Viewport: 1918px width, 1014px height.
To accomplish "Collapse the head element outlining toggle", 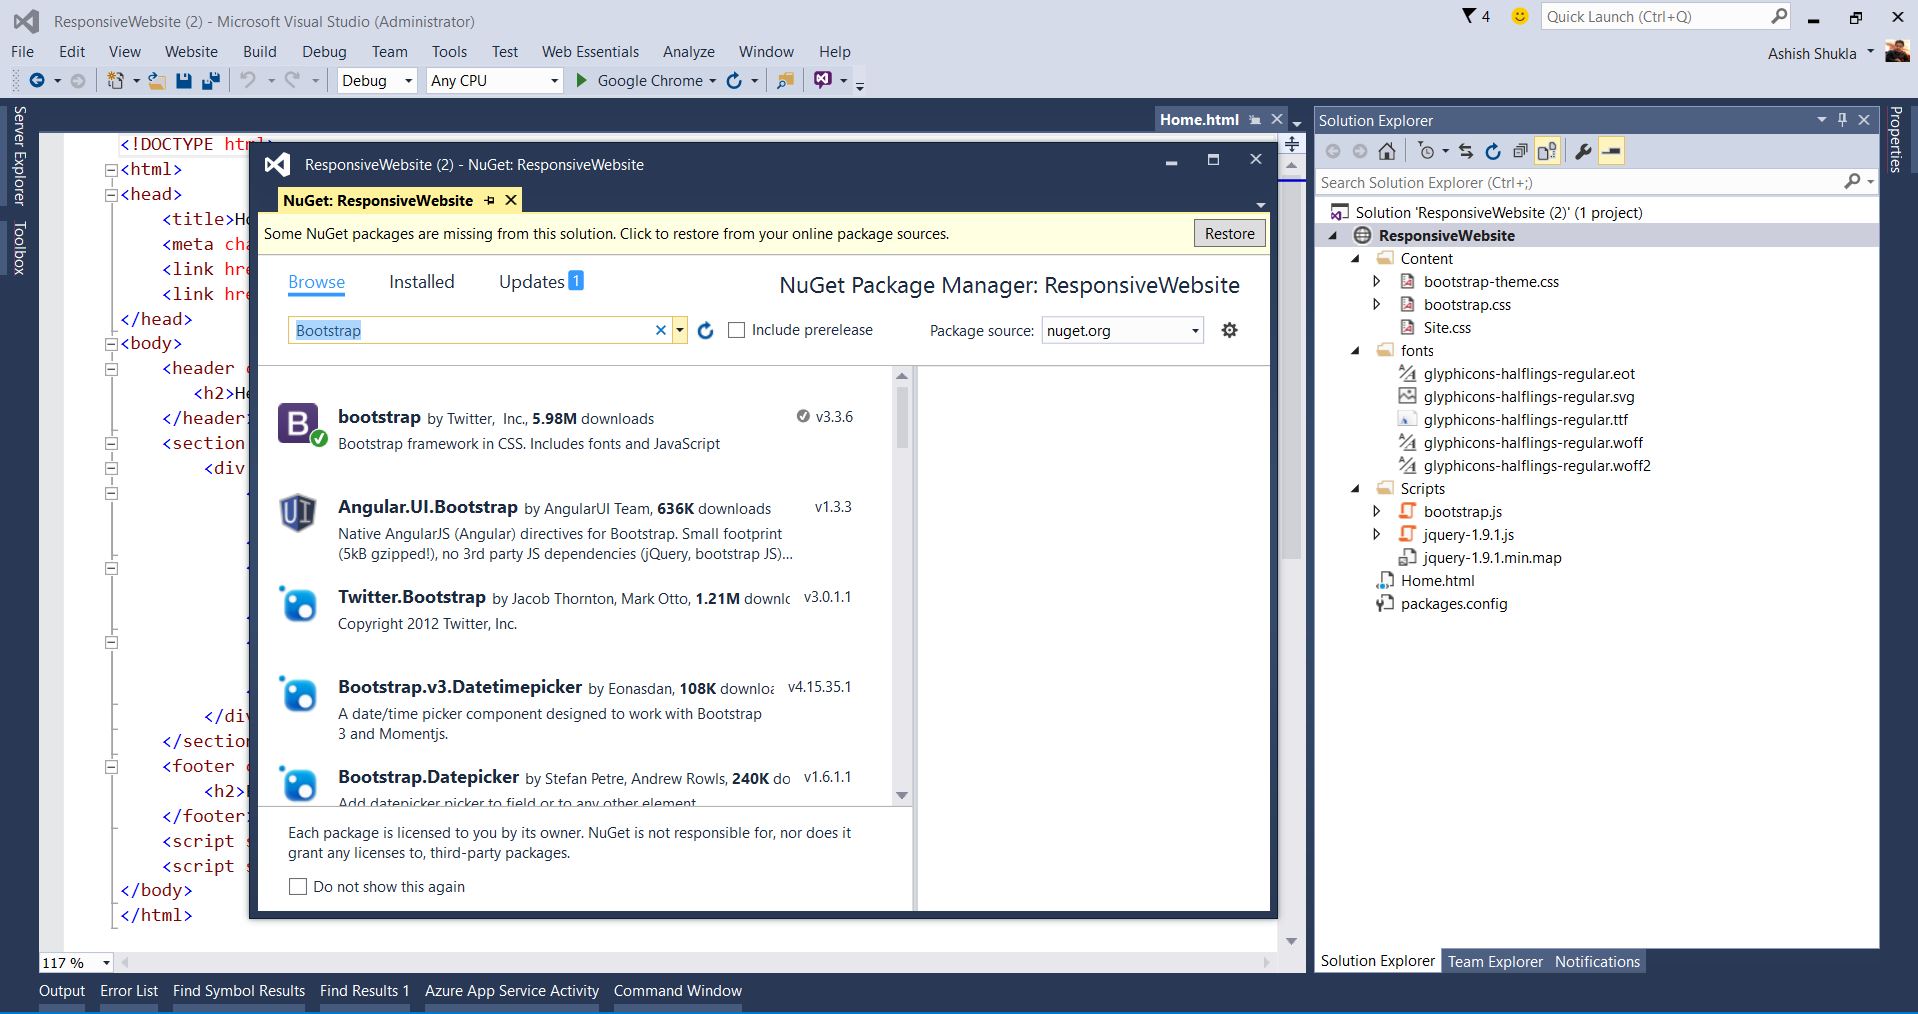I will (112, 195).
